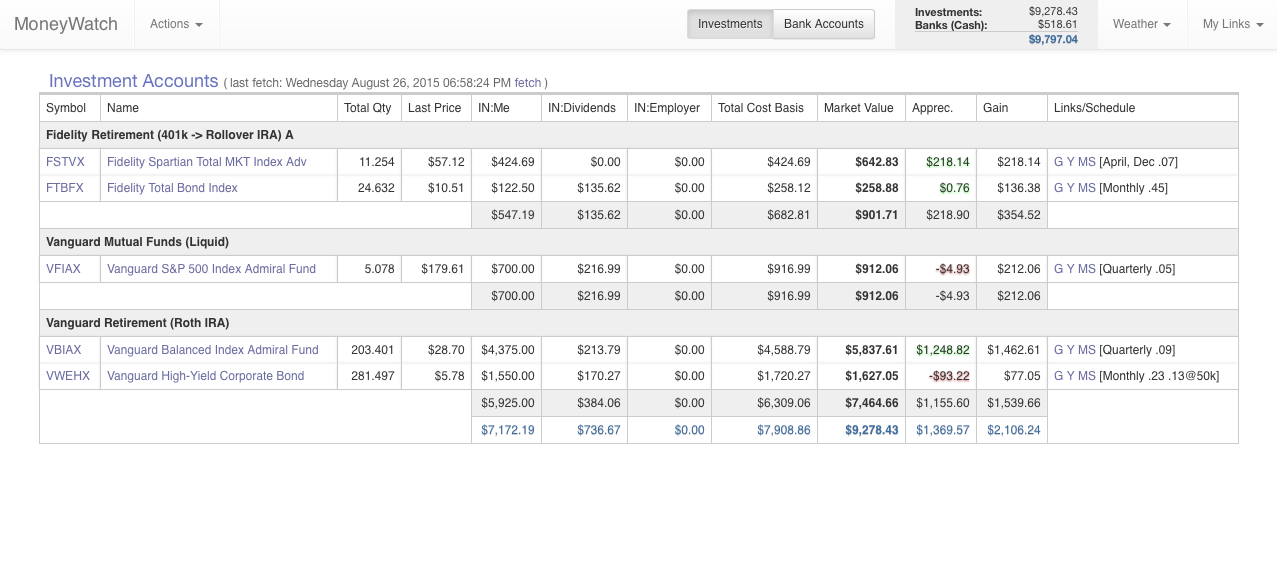Image resolution: width=1277 pixels, height=585 pixels.
Task: Click the -$93.22 appreciation value
Action: point(950,376)
